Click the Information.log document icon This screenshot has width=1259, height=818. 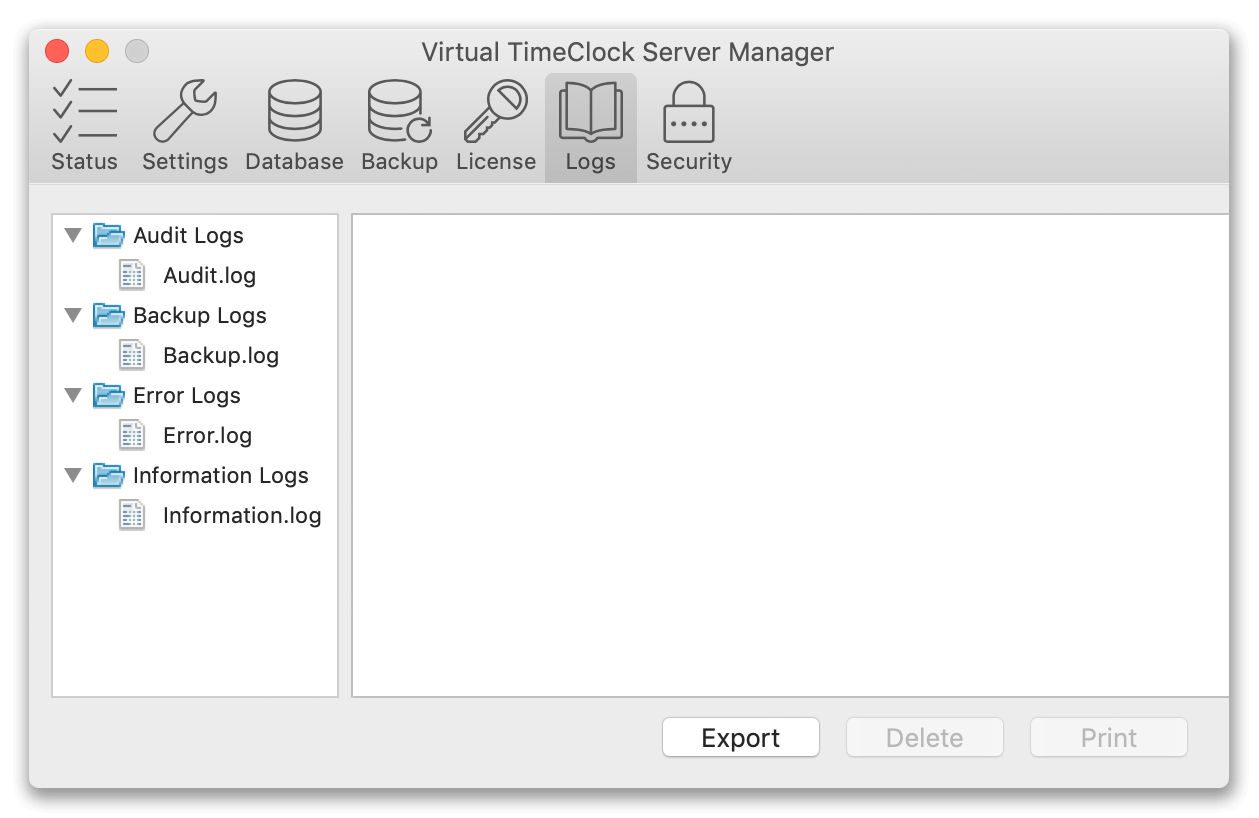(x=131, y=514)
